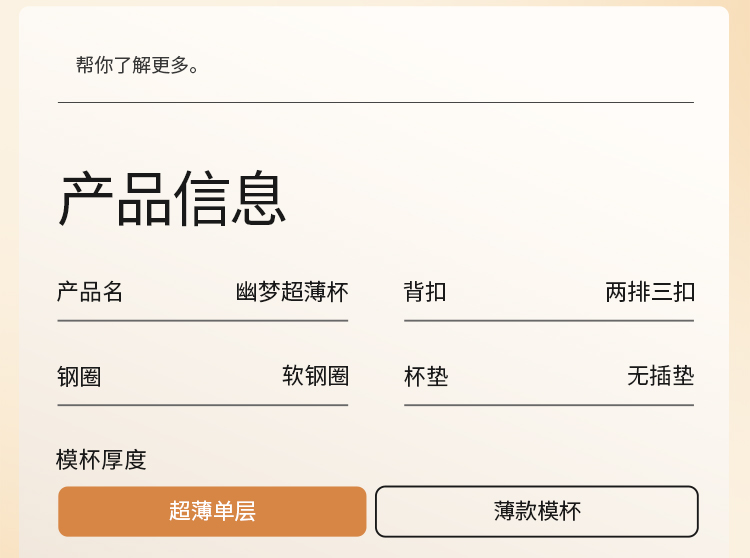Click the divider line below the intro text
This screenshot has width=750, height=558.
[375, 102]
